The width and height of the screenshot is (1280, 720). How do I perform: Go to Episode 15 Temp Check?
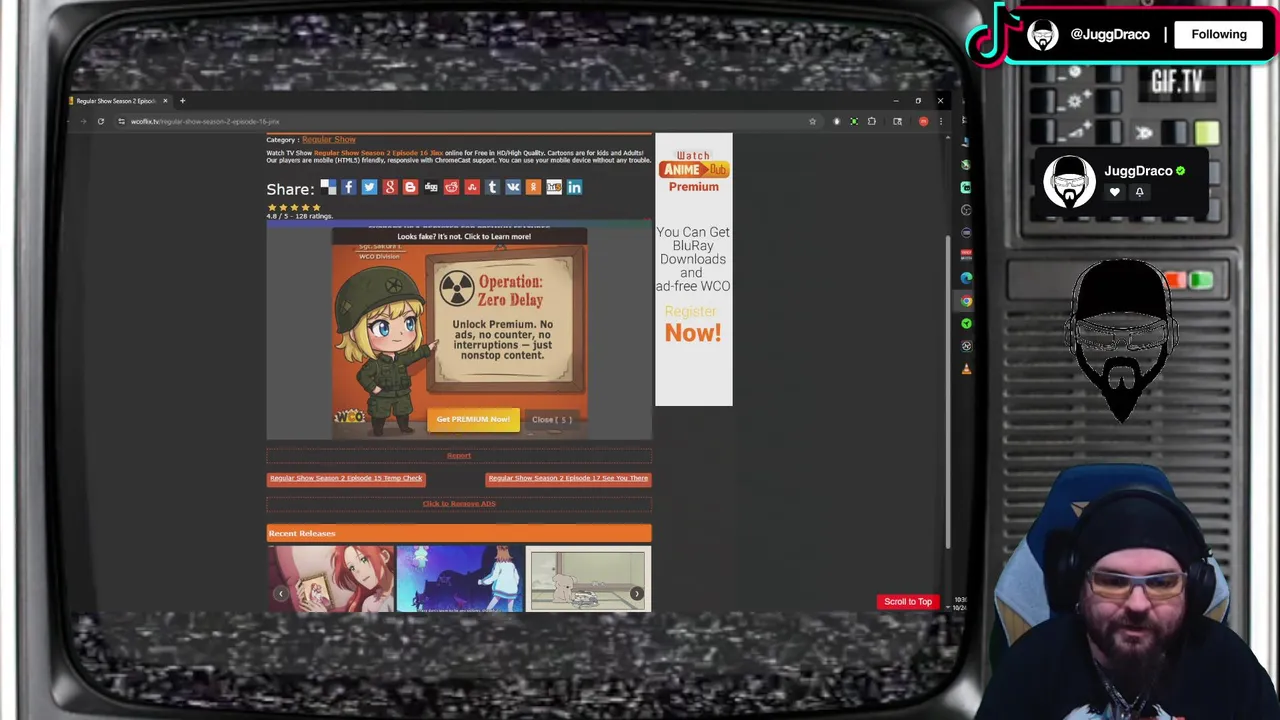346,478
